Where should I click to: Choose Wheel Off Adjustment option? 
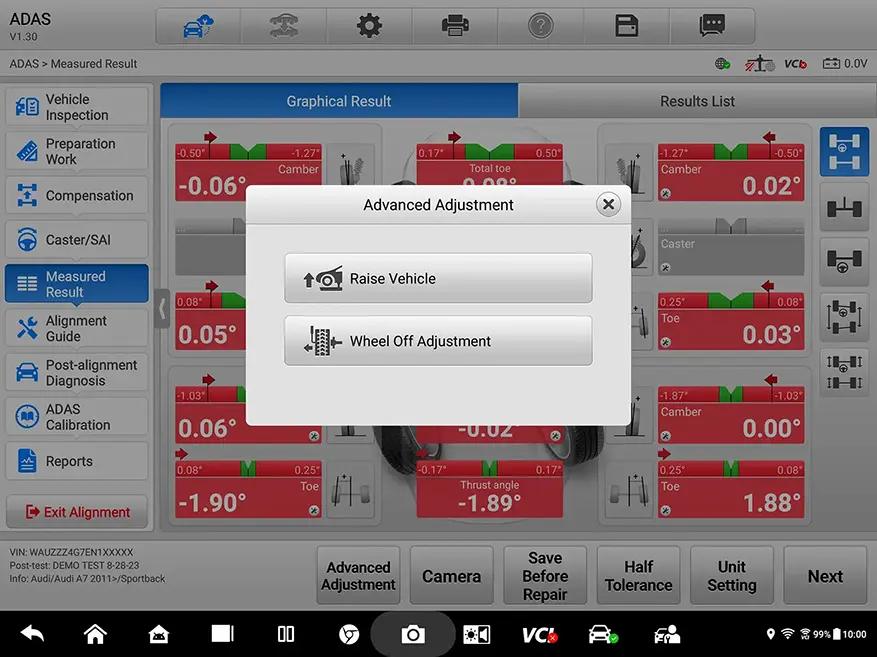pyautogui.click(x=438, y=341)
